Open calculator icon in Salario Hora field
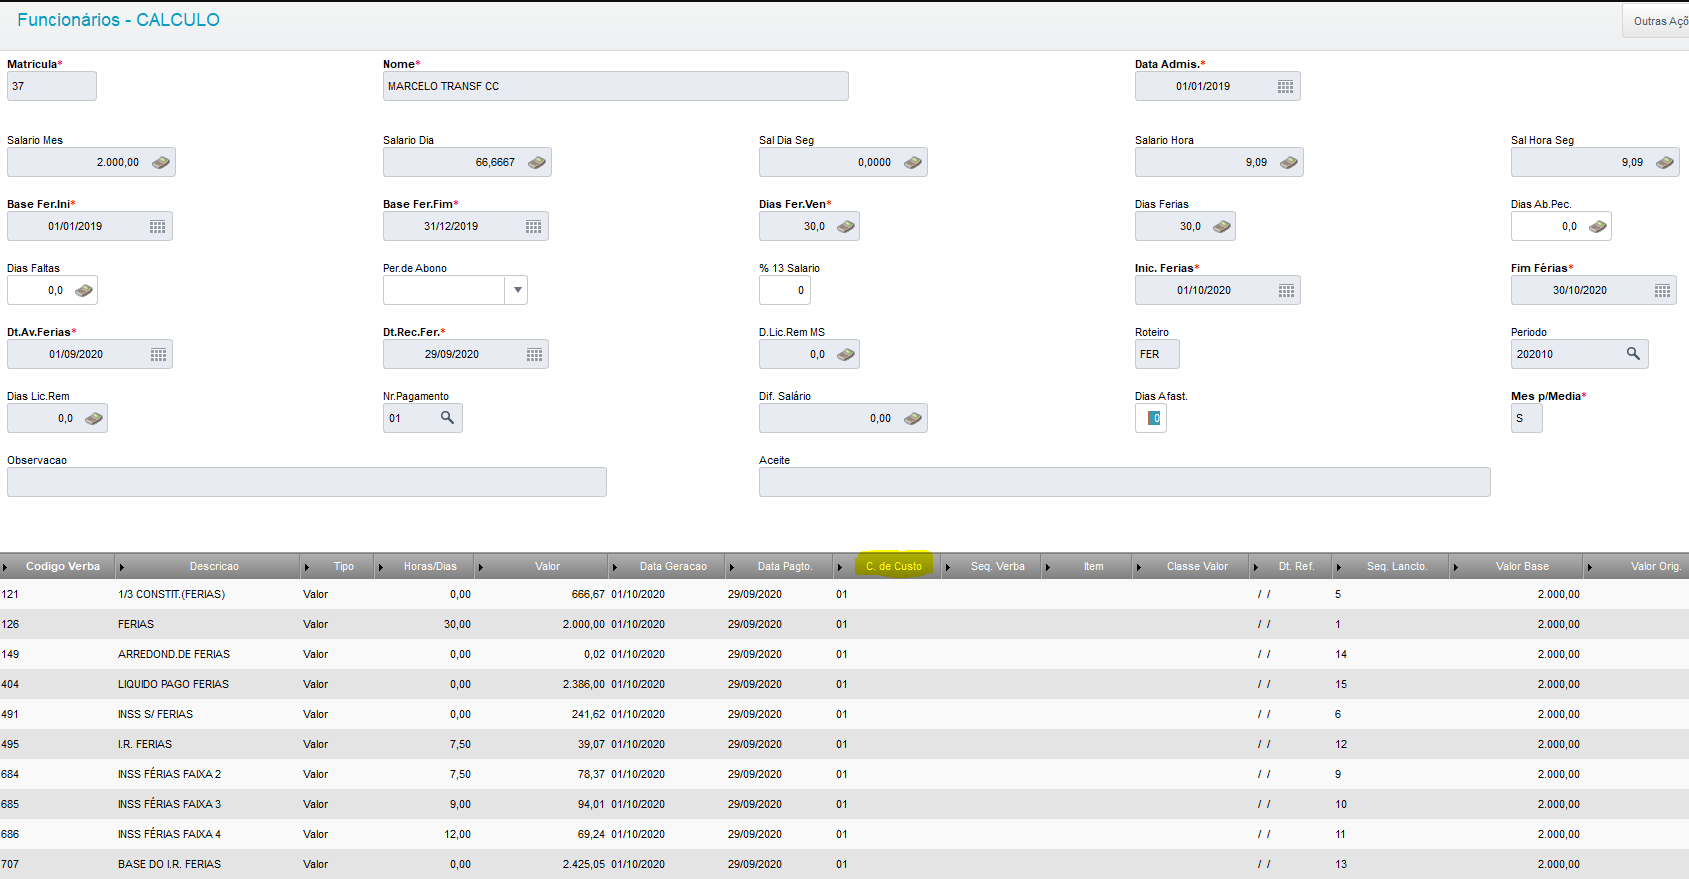Image resolution: width=1689 pixels, height=879 pixels. 1288,163
